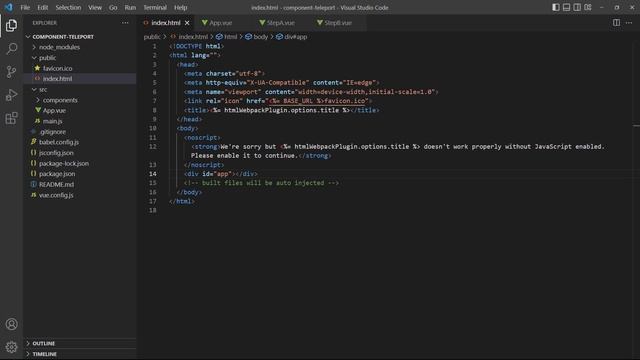Viewport: 640px width, 360px height.
Task: Collapse the src folder
Action: [x=43, y=89]
